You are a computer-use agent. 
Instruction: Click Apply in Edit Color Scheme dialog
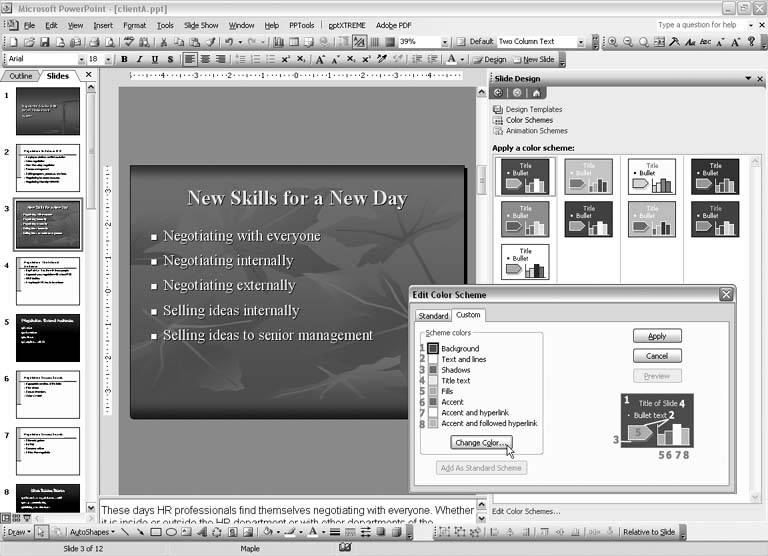coord(657,337)
